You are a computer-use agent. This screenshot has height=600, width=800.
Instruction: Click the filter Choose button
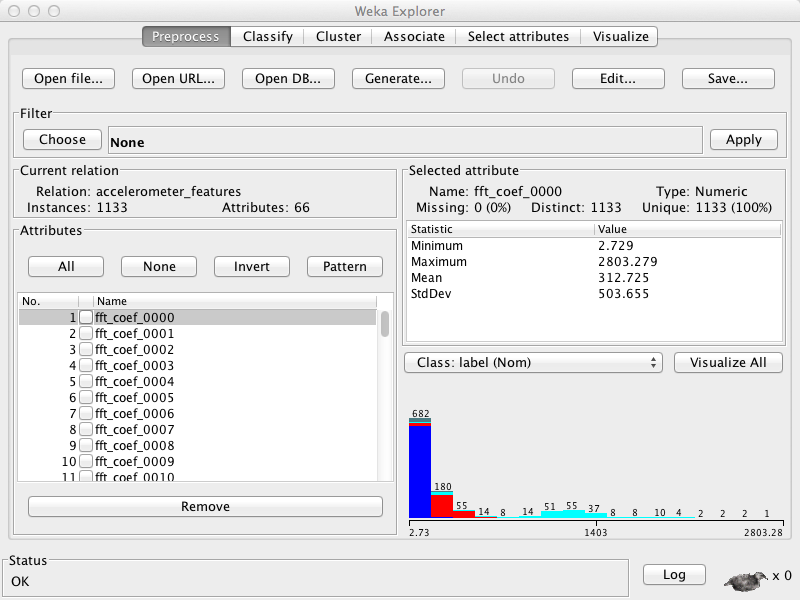tap(63, 139)
